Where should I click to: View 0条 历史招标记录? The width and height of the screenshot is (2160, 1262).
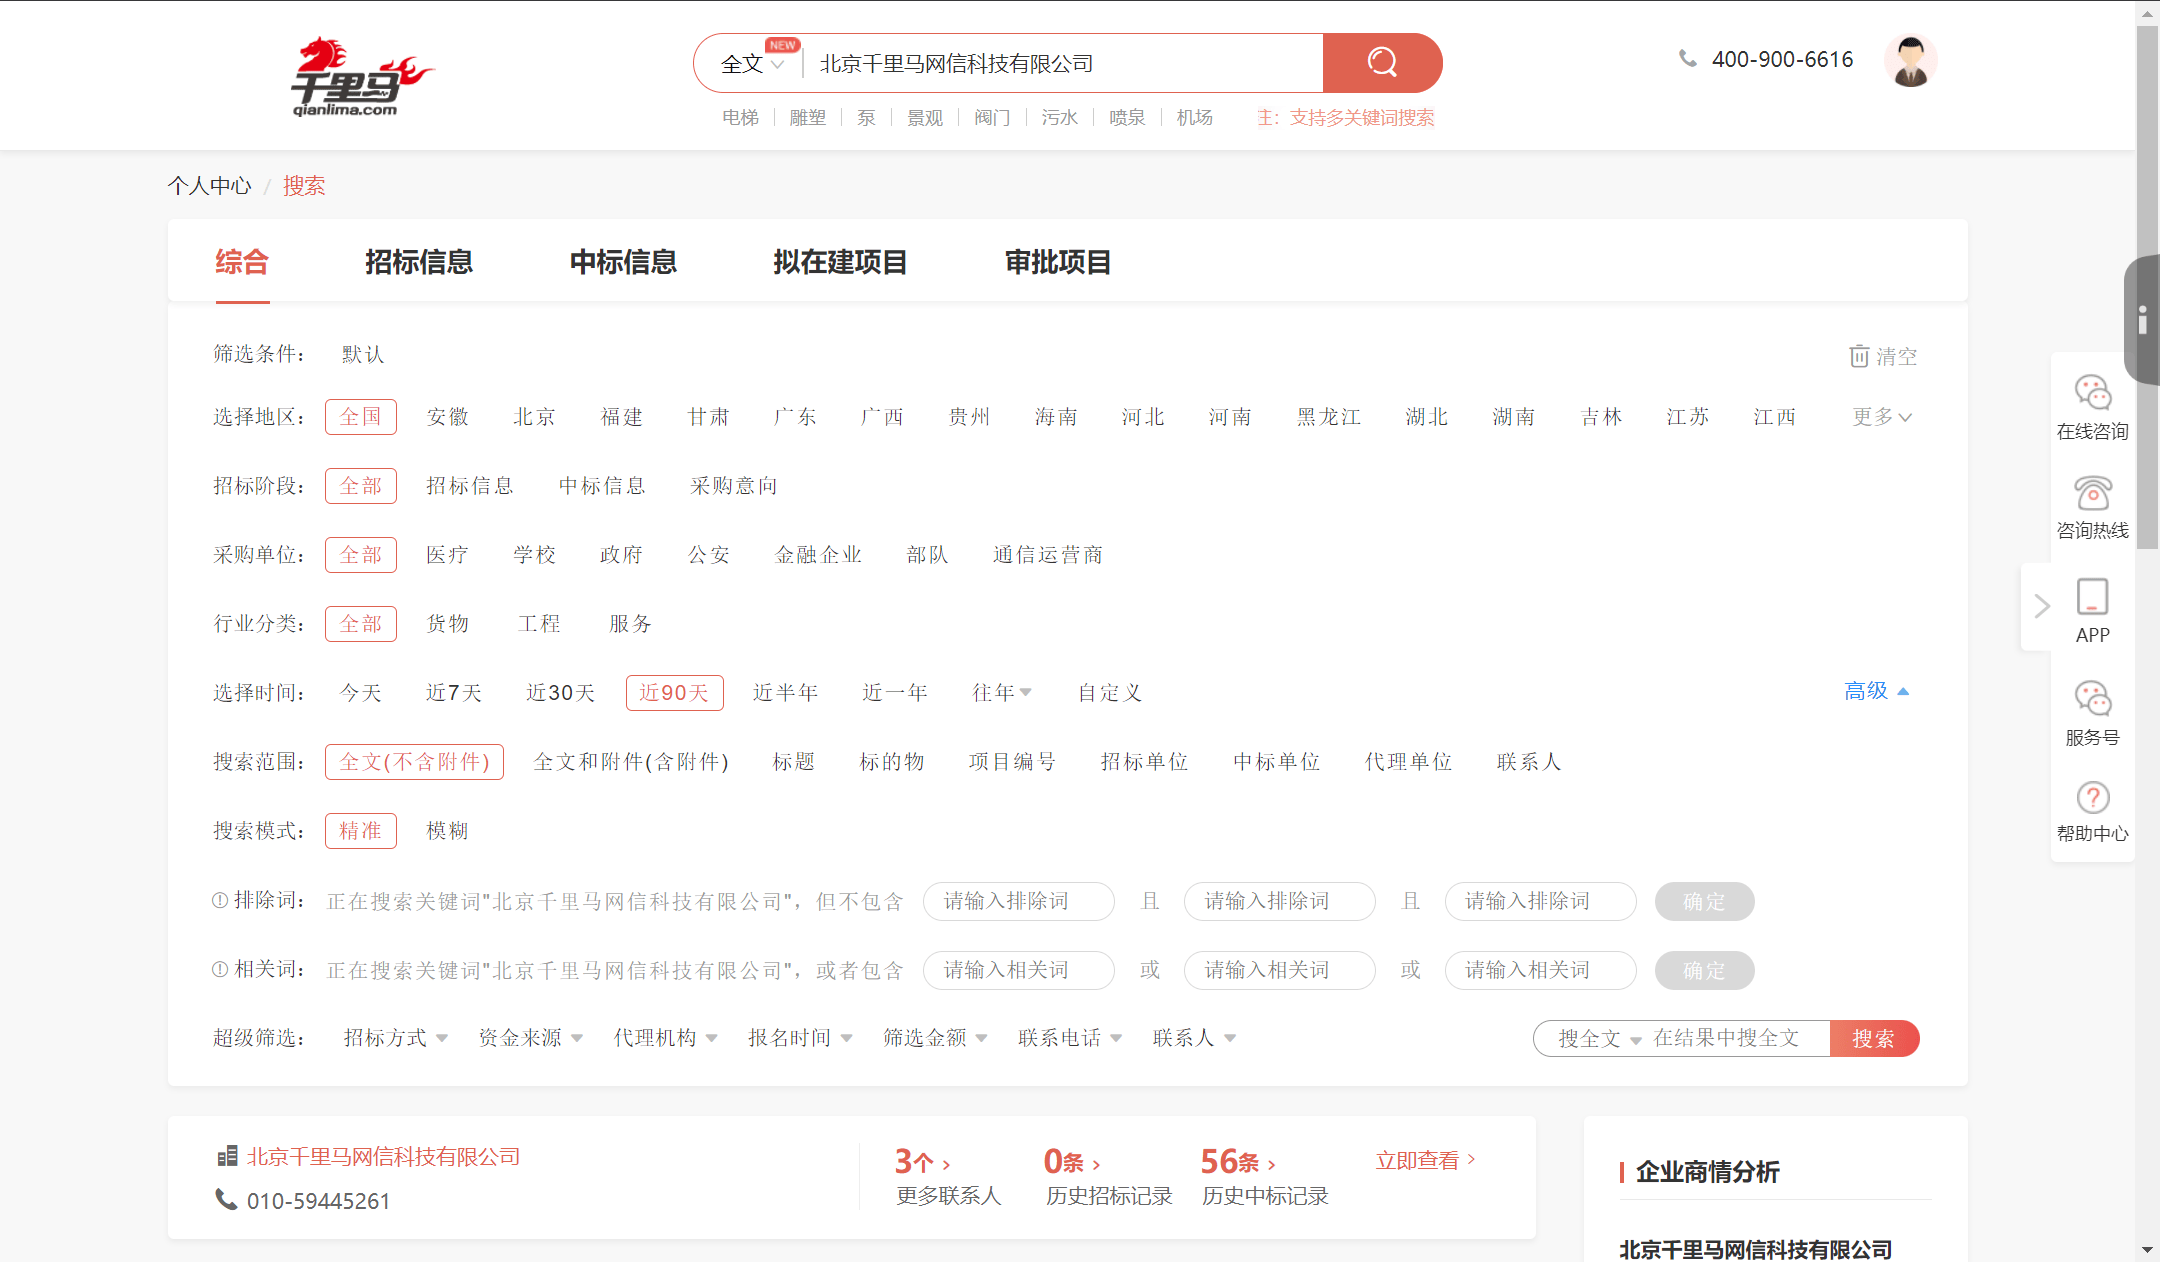tap(1108, 1176)
